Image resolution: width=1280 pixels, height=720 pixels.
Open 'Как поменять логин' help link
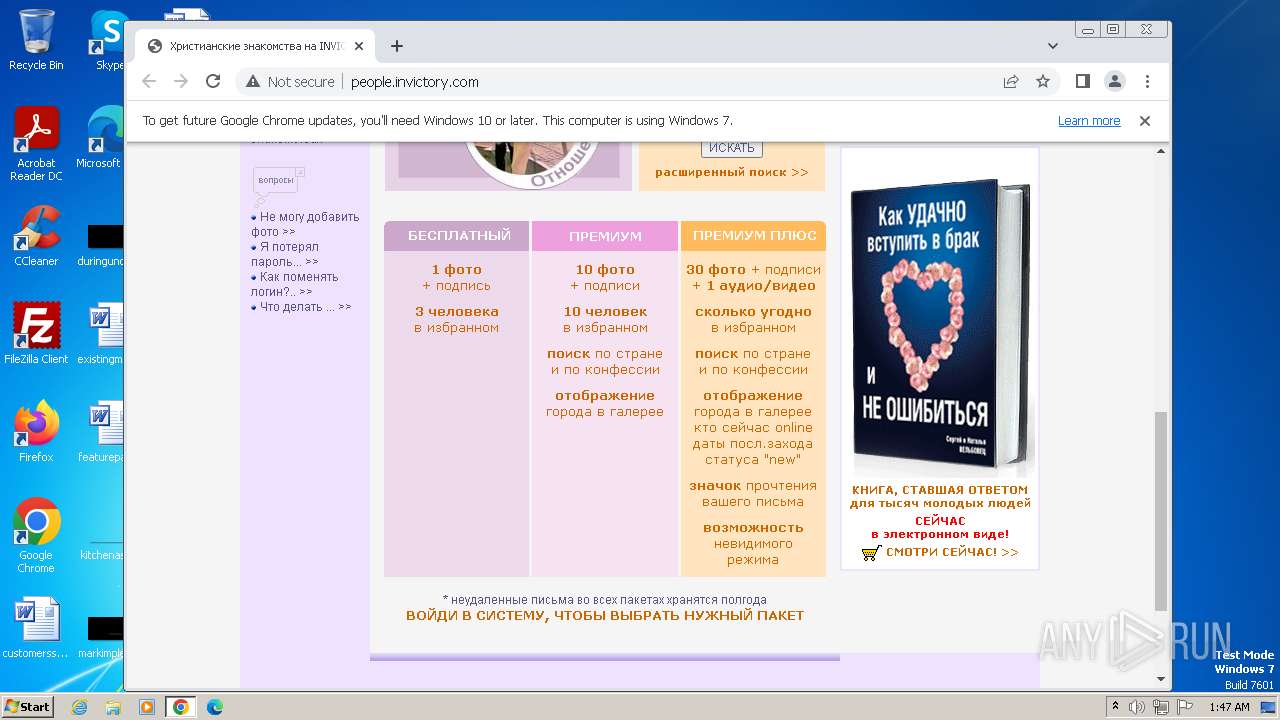[x=295, y=284]
